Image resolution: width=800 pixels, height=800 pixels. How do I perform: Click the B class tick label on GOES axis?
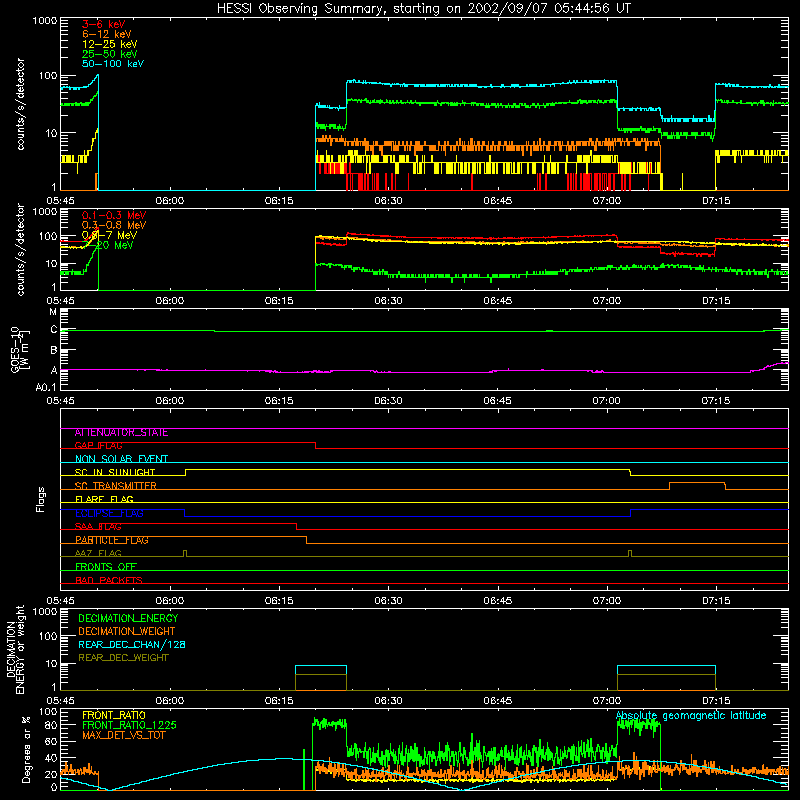[54, 351]
